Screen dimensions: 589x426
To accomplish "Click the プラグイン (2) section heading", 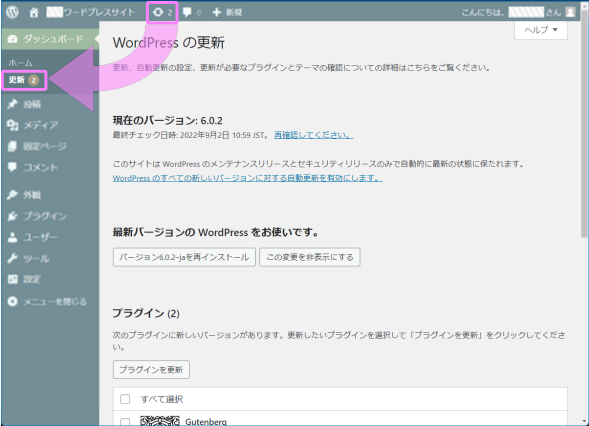I will pyautogui.click(x=146, y=313).
